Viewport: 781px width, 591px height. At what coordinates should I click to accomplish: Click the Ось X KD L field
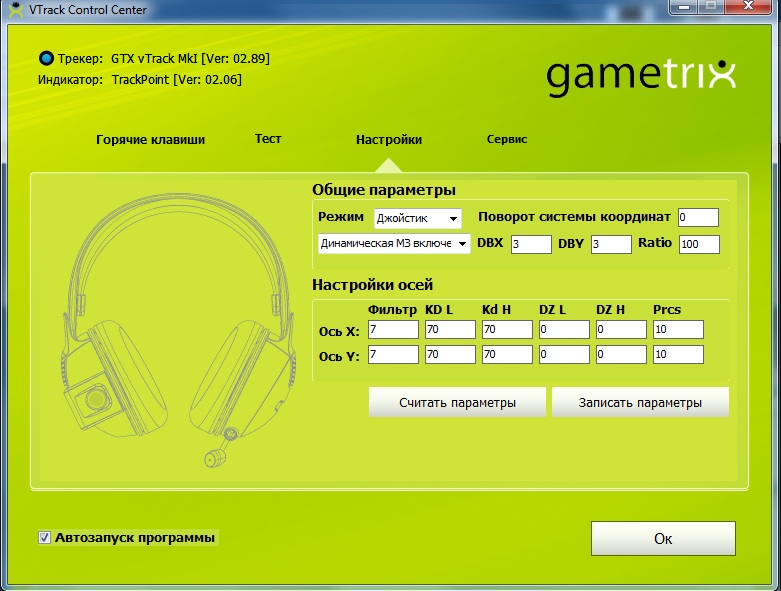point(450,330)
